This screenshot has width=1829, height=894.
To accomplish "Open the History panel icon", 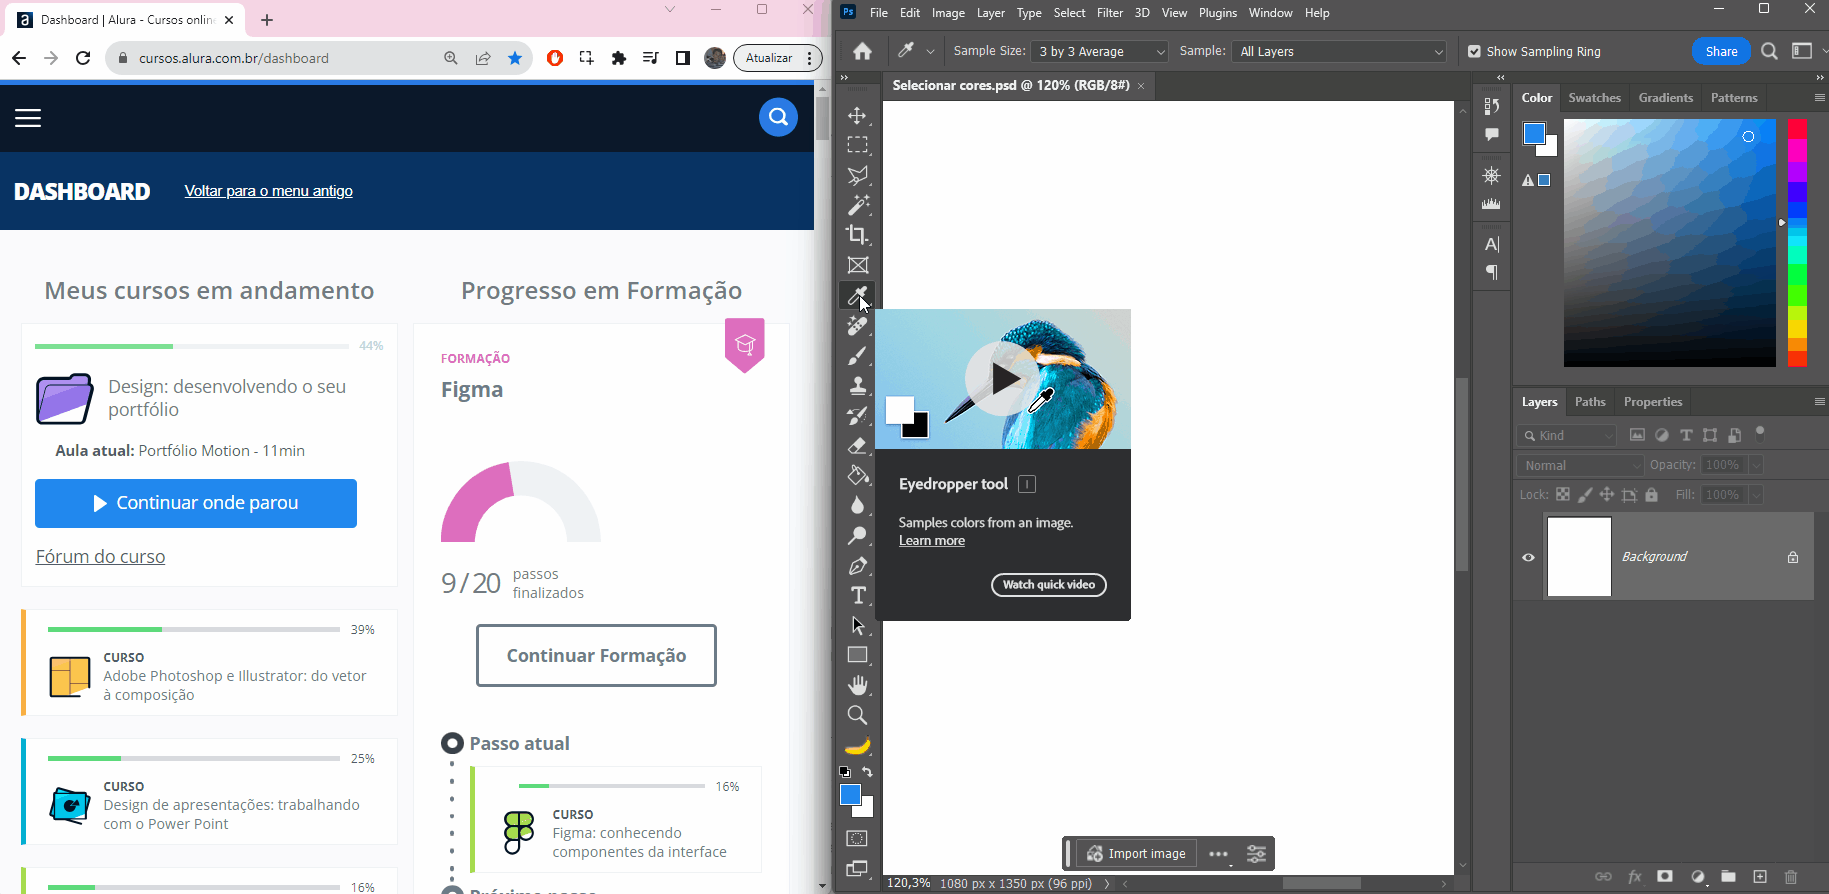I will (x=1492, y=105).
